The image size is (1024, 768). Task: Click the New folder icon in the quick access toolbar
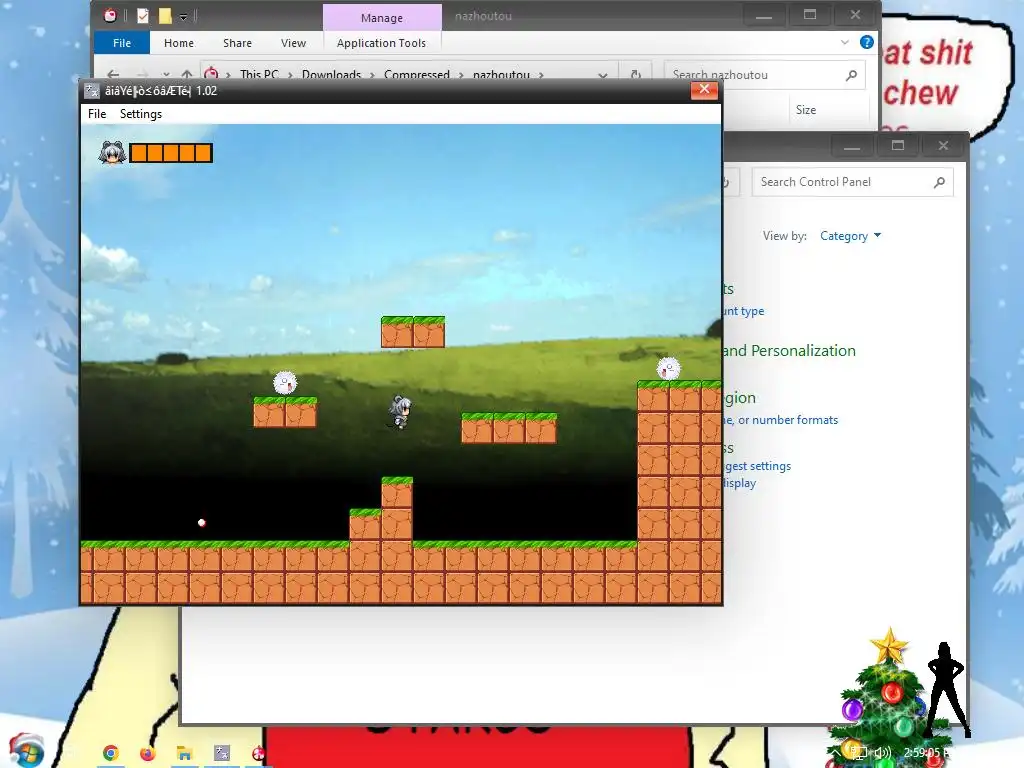click(x=165, y=16)
